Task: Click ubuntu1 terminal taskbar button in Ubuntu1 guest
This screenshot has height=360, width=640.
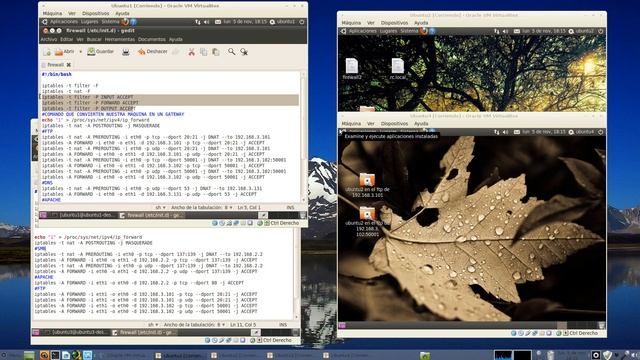Action: pos(83,215)
